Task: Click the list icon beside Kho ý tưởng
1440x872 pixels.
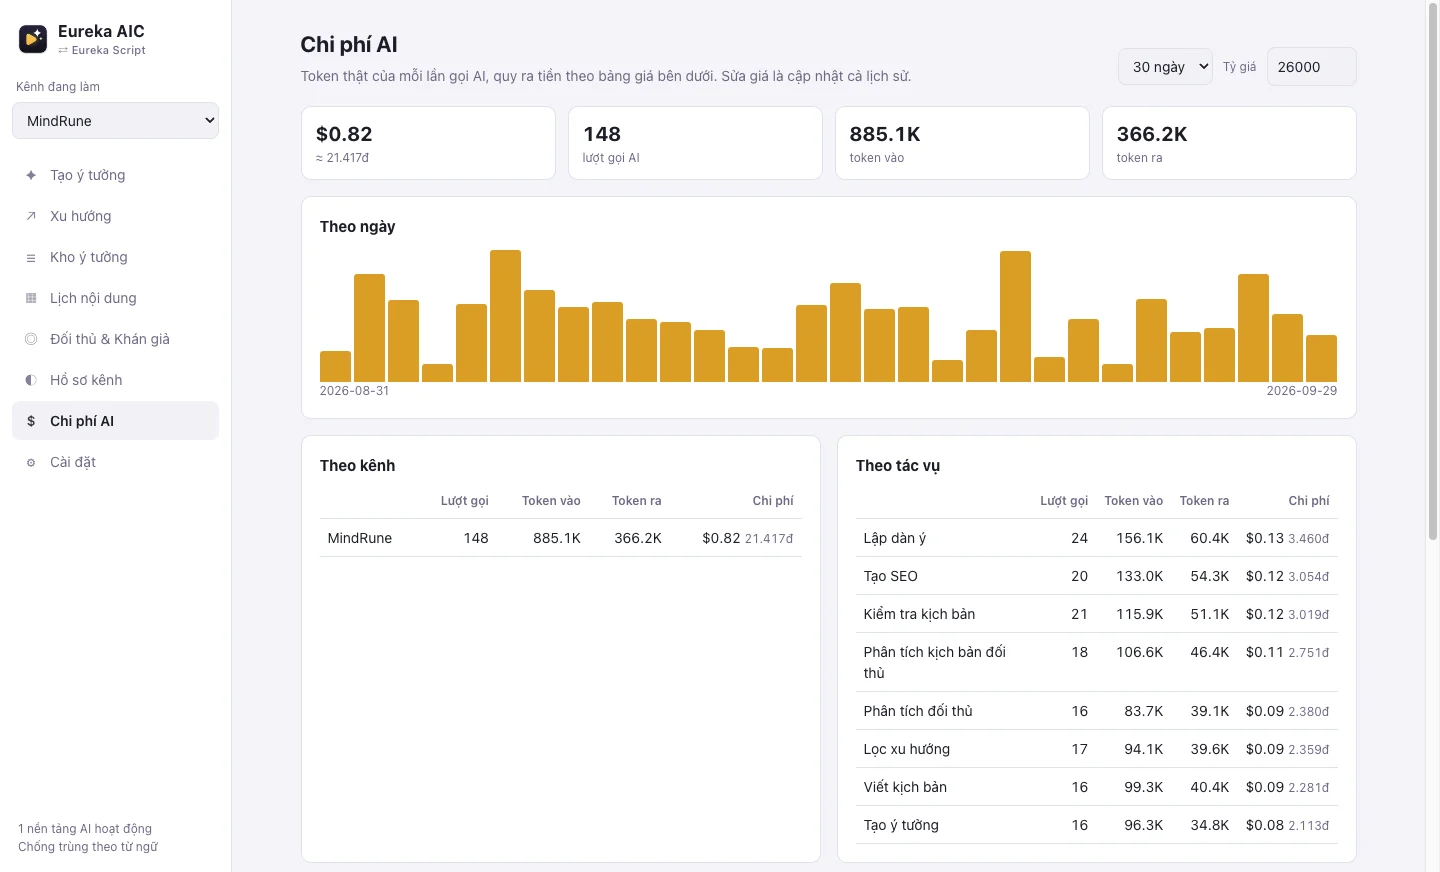Action: tap(31, 257)
